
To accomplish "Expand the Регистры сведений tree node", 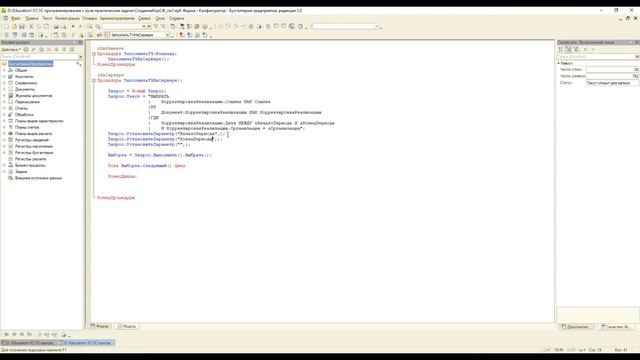I will click(x=4, y=140).
